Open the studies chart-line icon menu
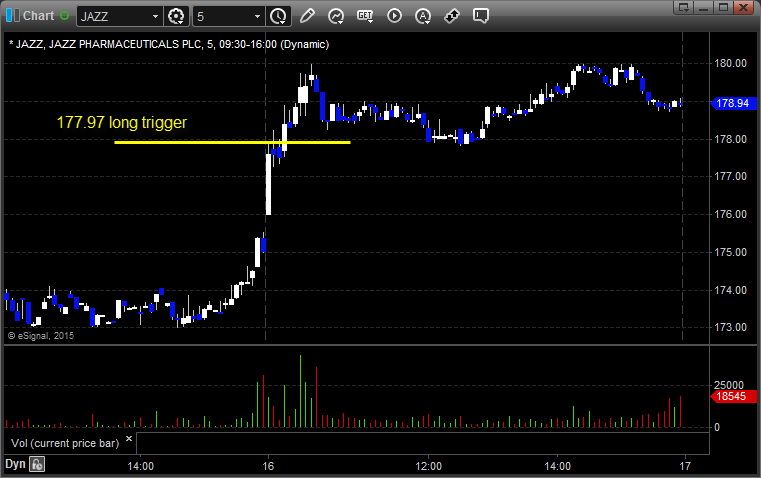 click(336, 16)
